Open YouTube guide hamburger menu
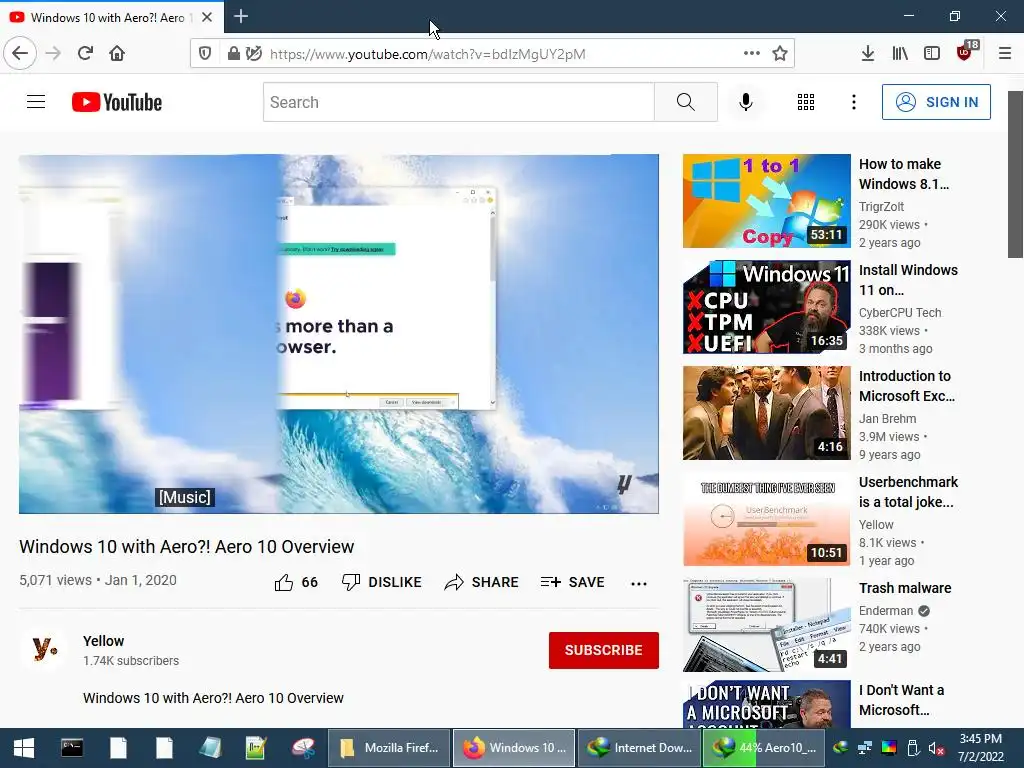Image resolution: width=1024 pixels, height=768 pixels. [36, 102]
